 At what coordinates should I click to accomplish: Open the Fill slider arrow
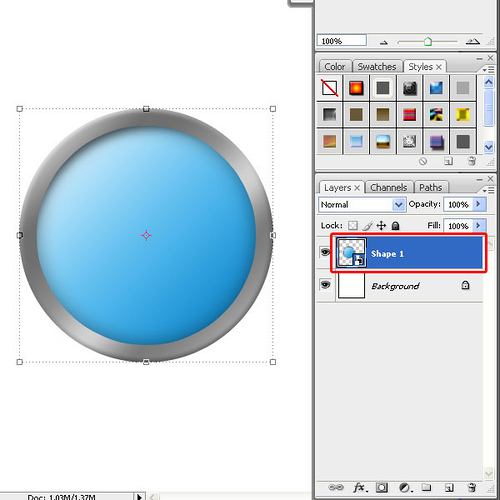479,226
